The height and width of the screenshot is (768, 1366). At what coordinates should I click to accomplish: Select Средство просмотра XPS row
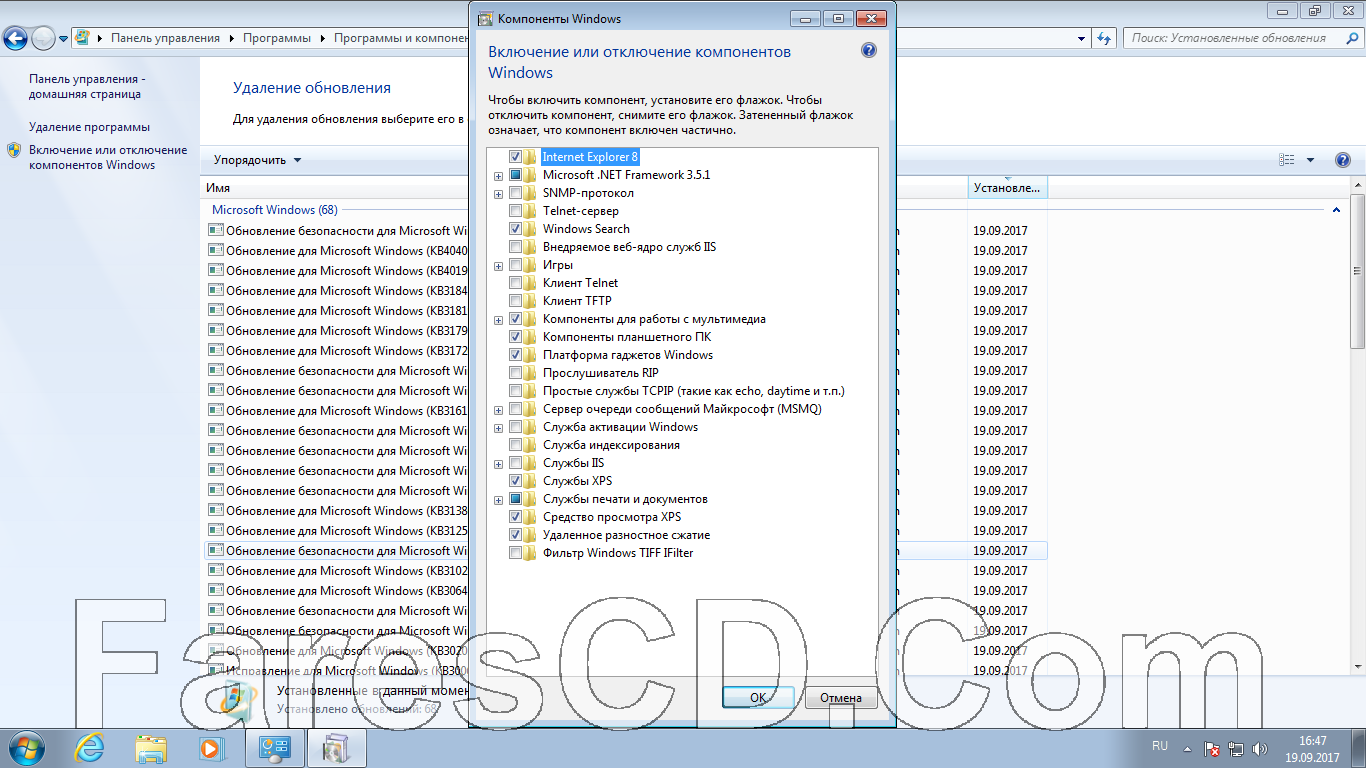612,517
